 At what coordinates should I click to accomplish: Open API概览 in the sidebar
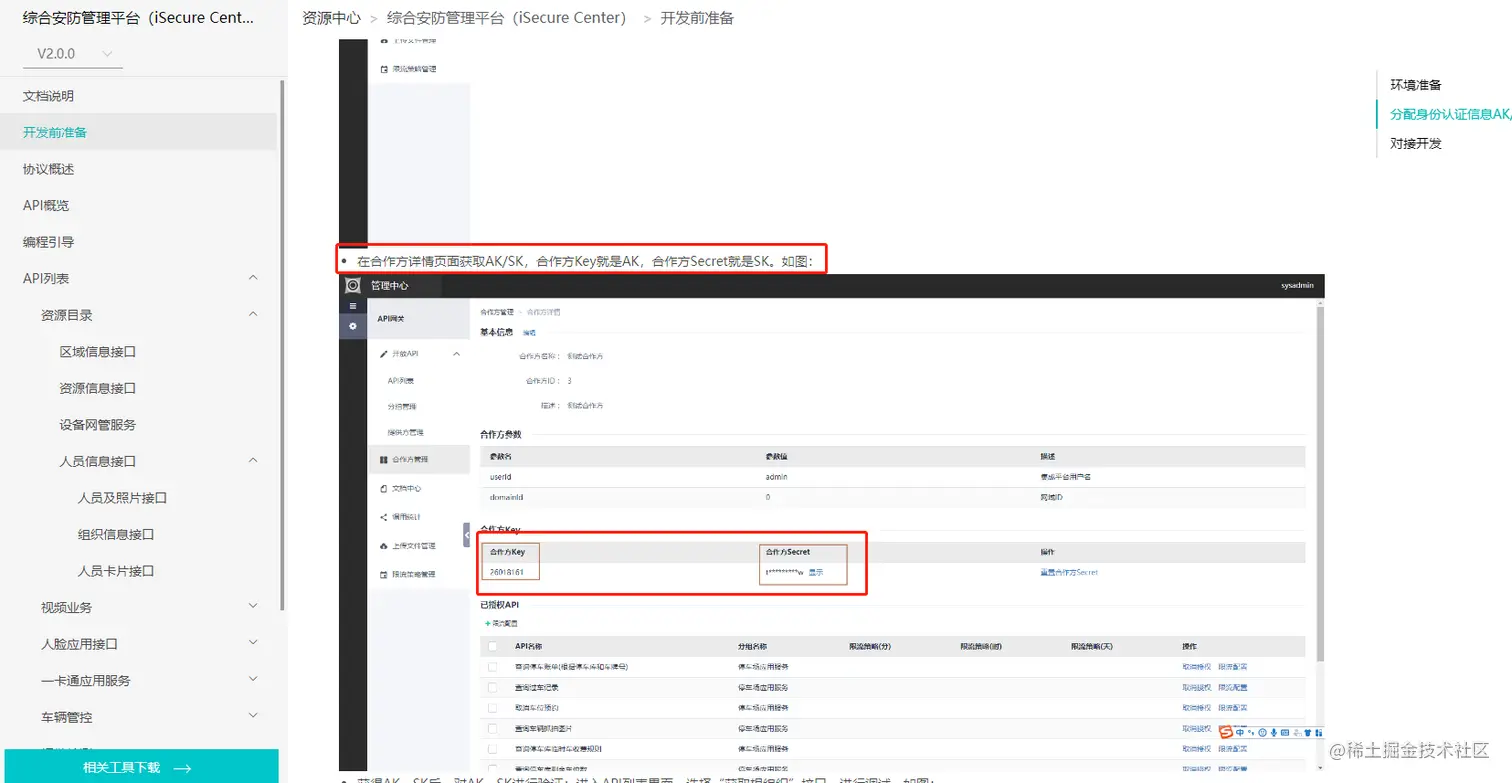[46, 205]
